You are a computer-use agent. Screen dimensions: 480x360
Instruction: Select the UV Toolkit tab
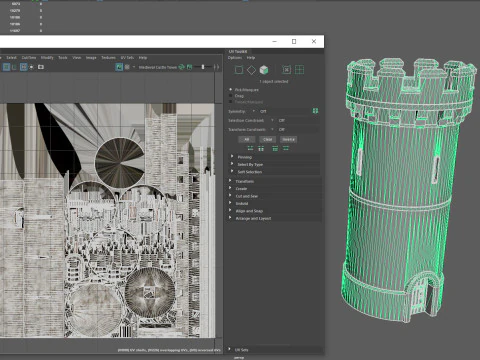[238, 52]
